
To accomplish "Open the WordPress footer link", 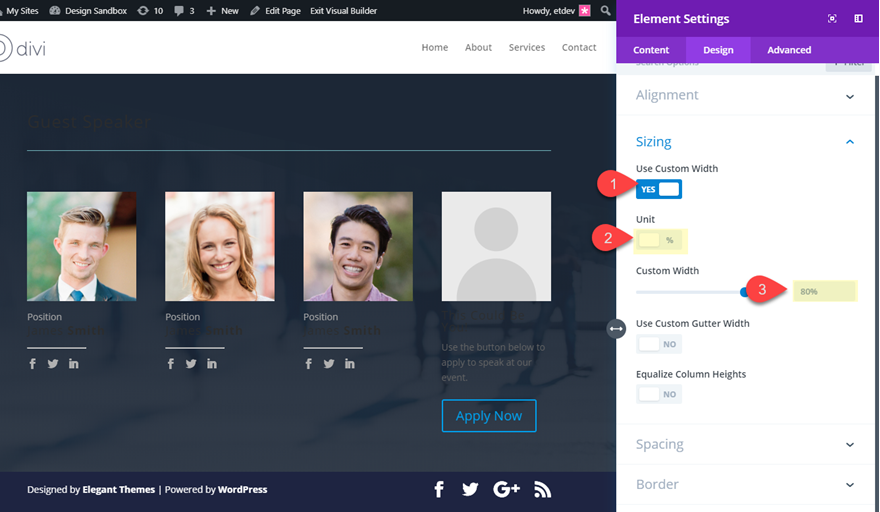I will [x=242, y=490].
